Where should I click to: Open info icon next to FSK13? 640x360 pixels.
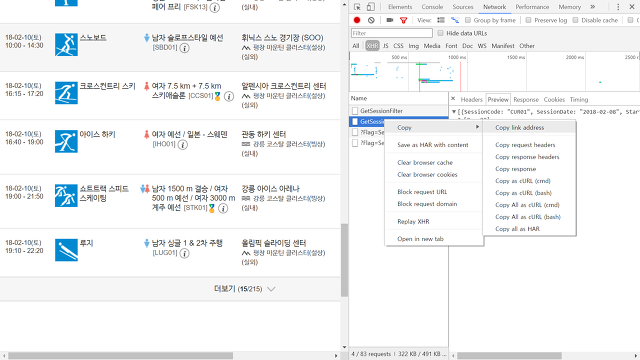[215, 7]
